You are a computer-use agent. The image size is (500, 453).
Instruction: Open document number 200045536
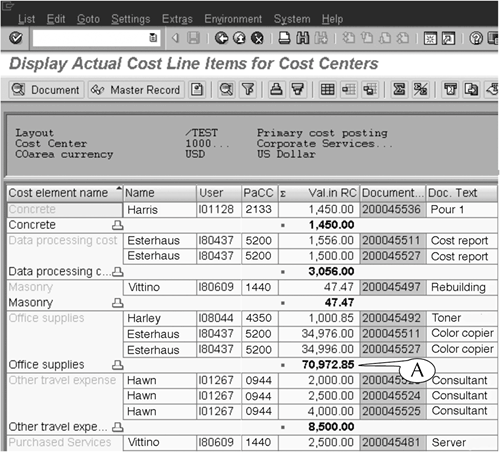point(392,210)
